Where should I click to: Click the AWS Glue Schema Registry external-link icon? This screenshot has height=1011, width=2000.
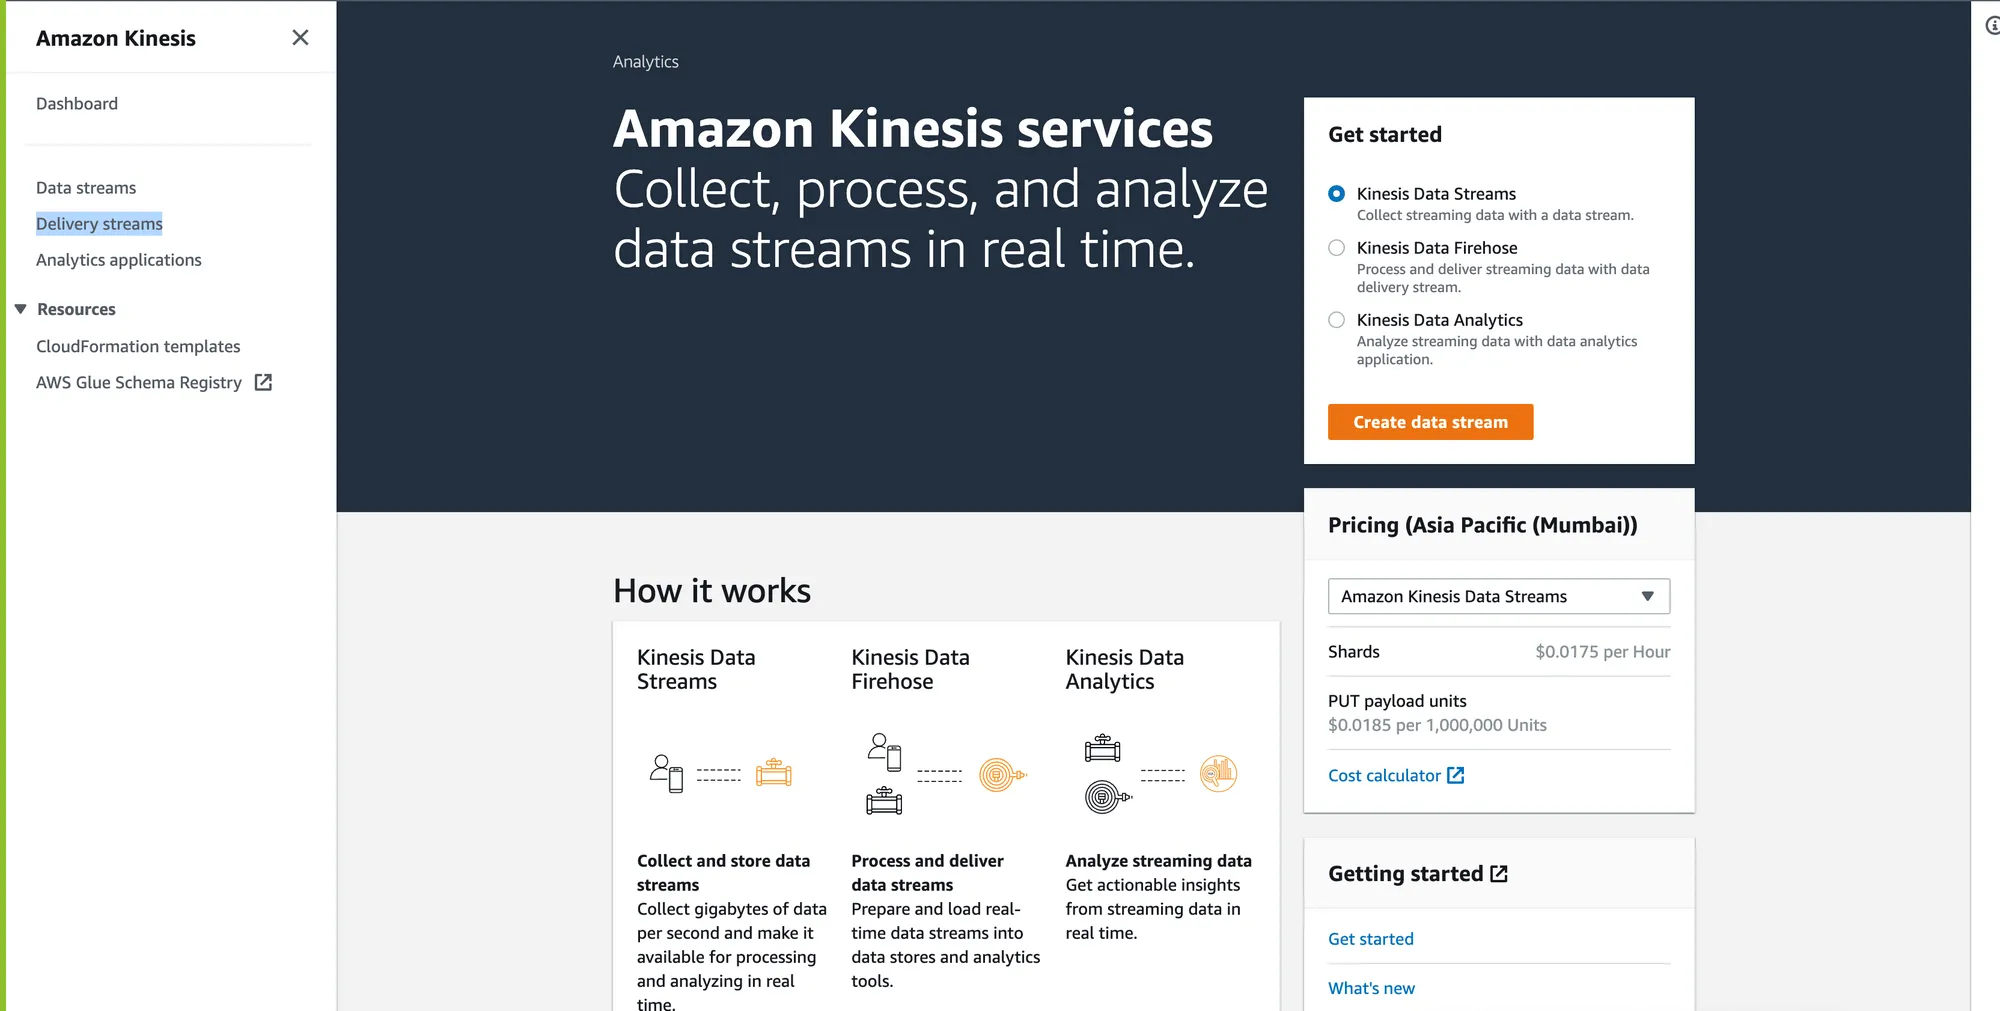coord(263,382)
